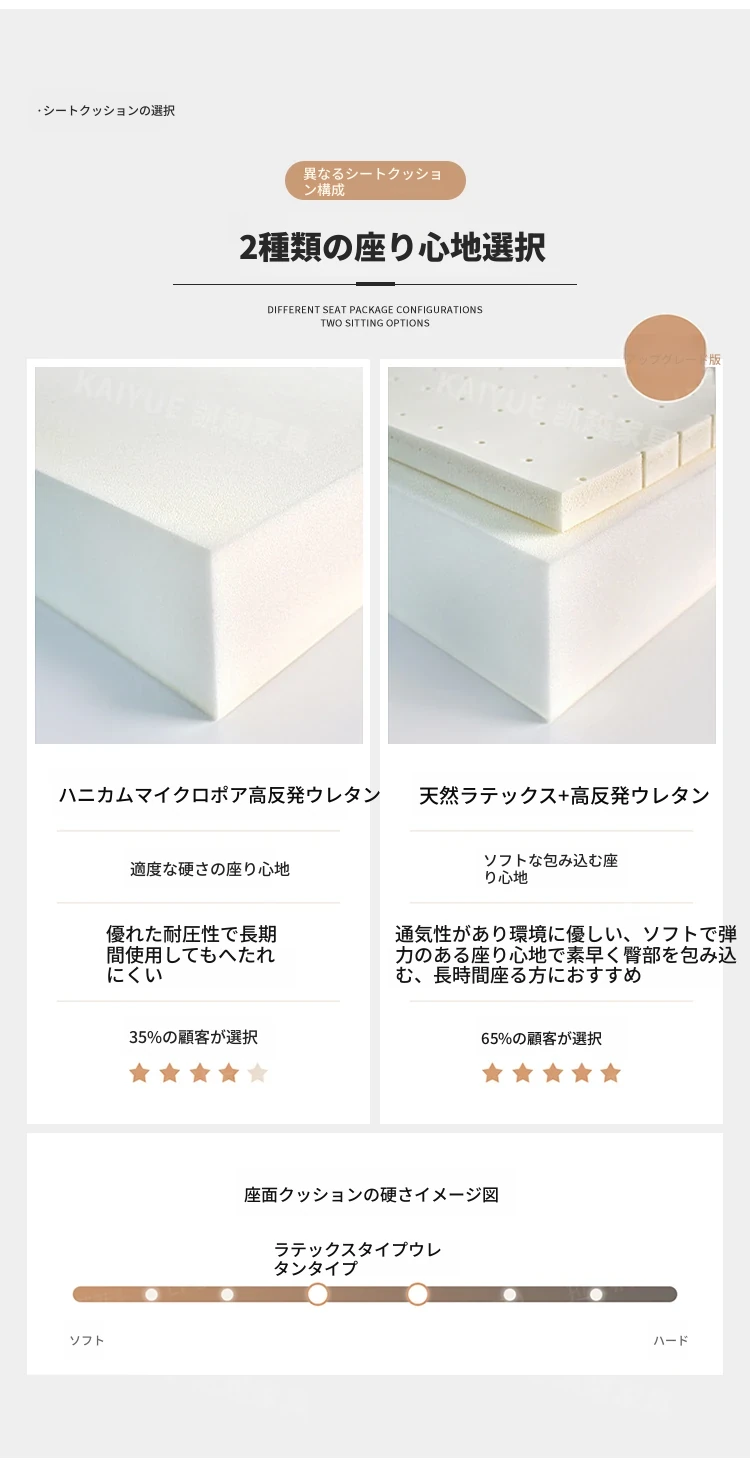This screenshot has height=1473, width=750.
Task: Select the right large hardness slider marker
Action: coord(418,1294)
